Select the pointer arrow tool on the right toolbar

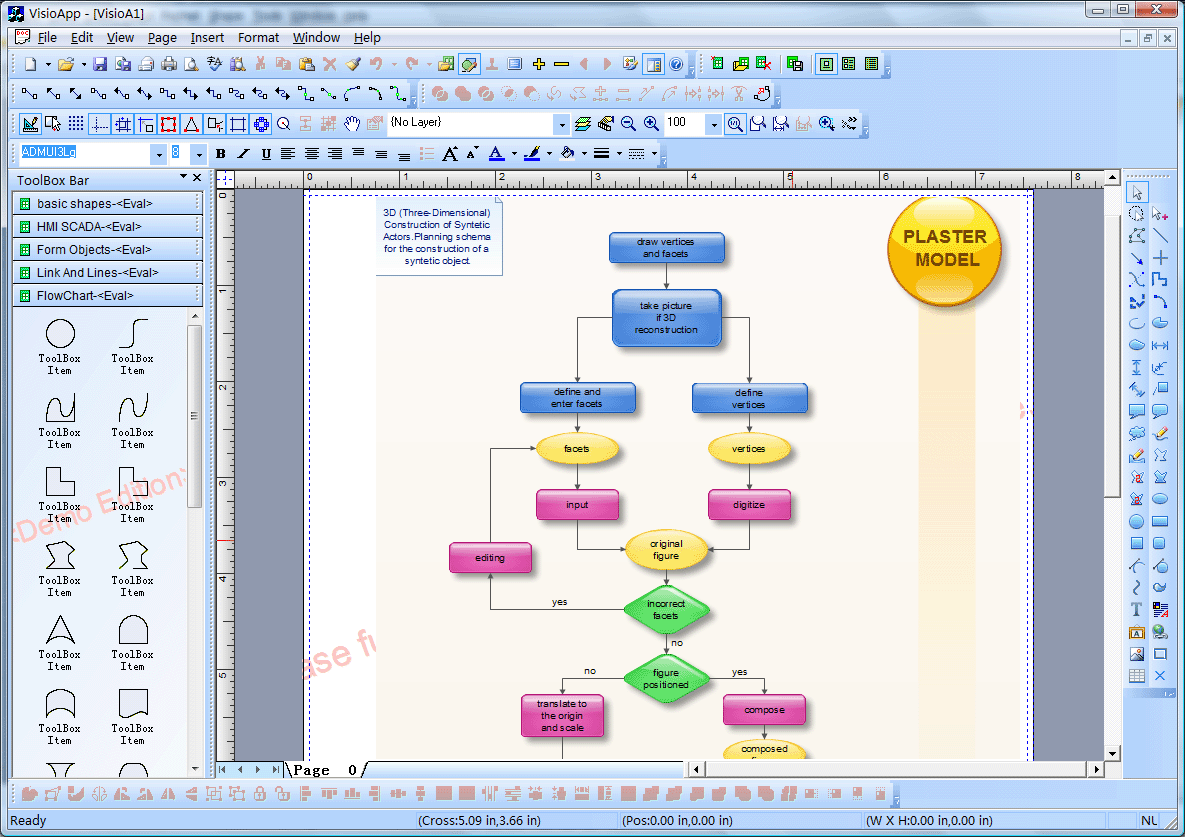pos(1139,192)
